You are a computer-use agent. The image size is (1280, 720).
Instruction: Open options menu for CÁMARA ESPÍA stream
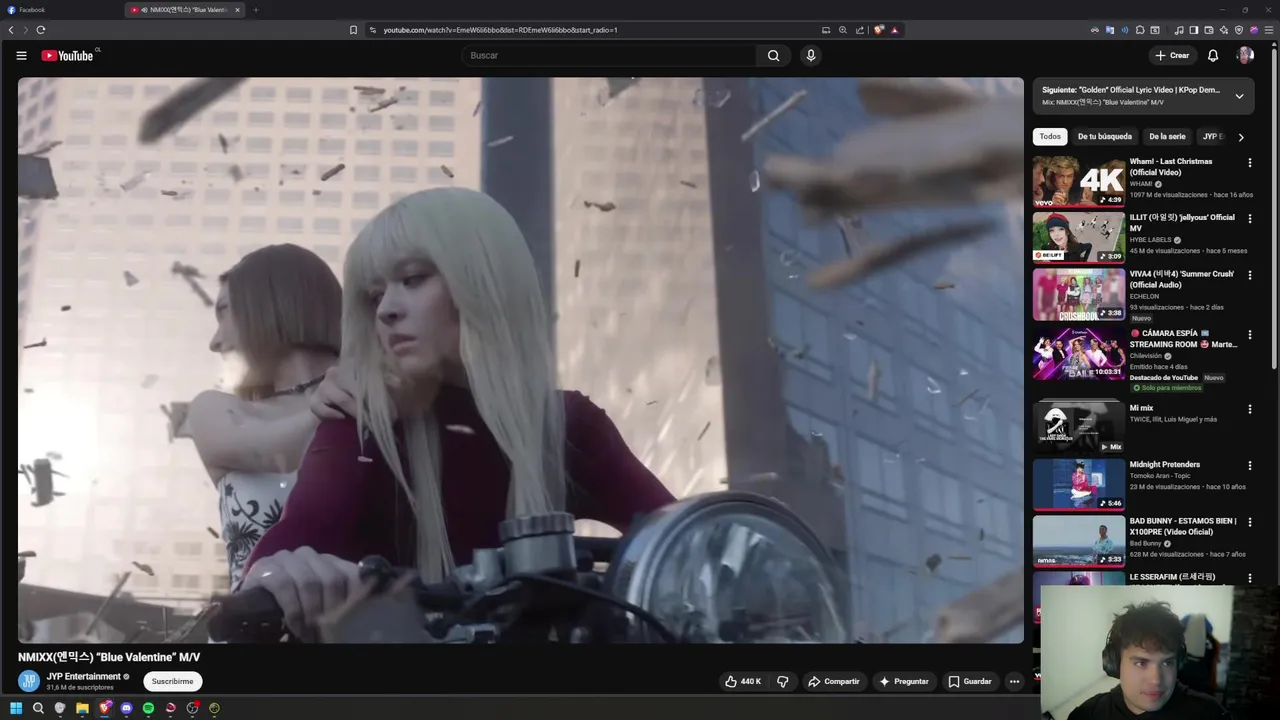click(x=1249, y=335)
